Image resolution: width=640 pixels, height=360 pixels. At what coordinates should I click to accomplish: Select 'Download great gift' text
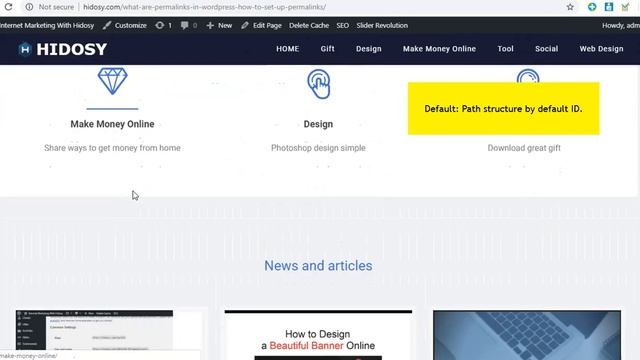coord(524,148)
